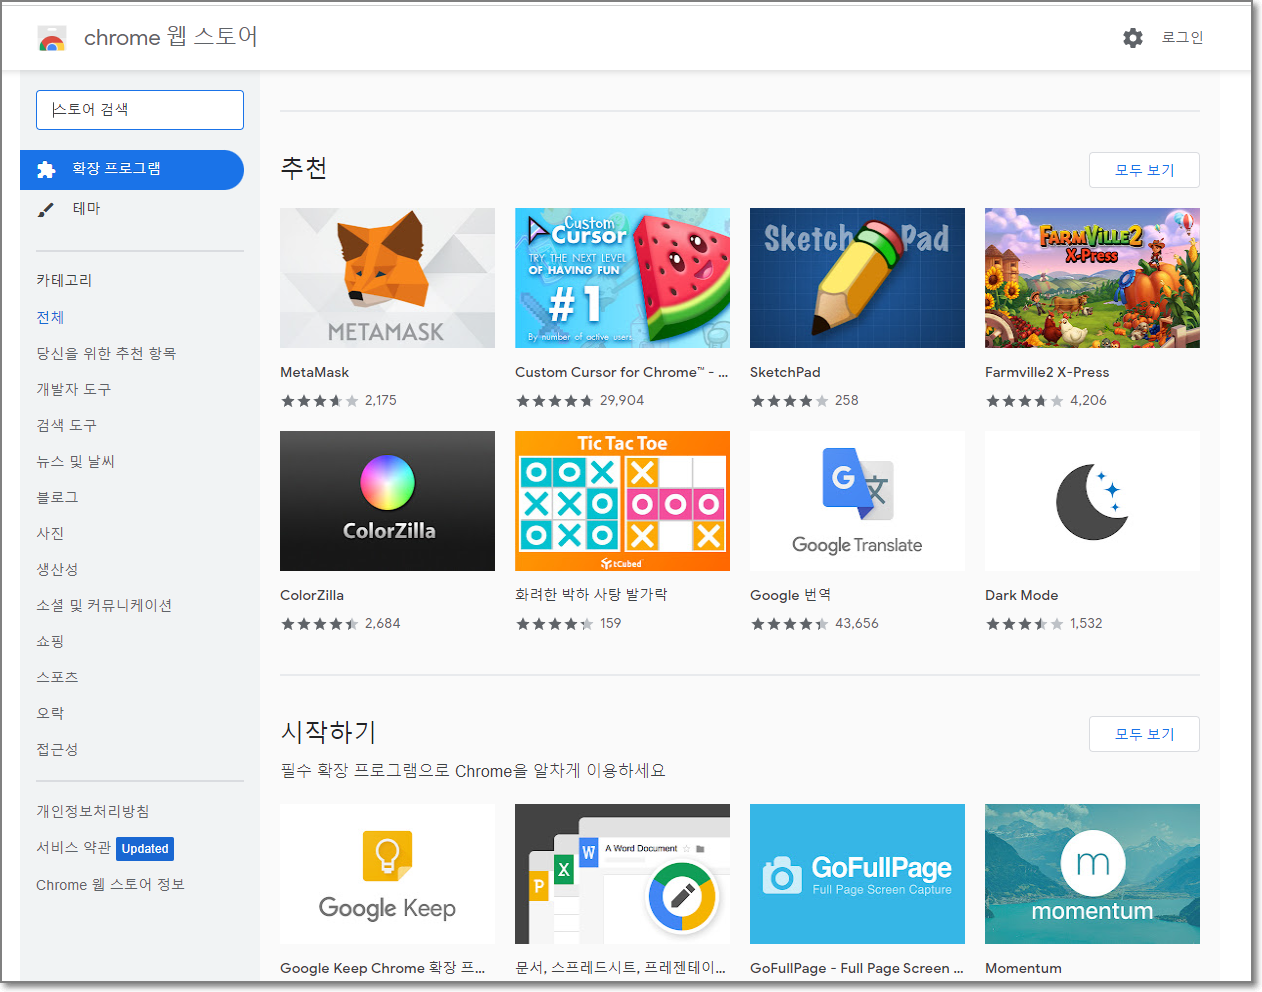Choose the 접근성 category
1262x992 pixels.
click(x=57, y=749)
